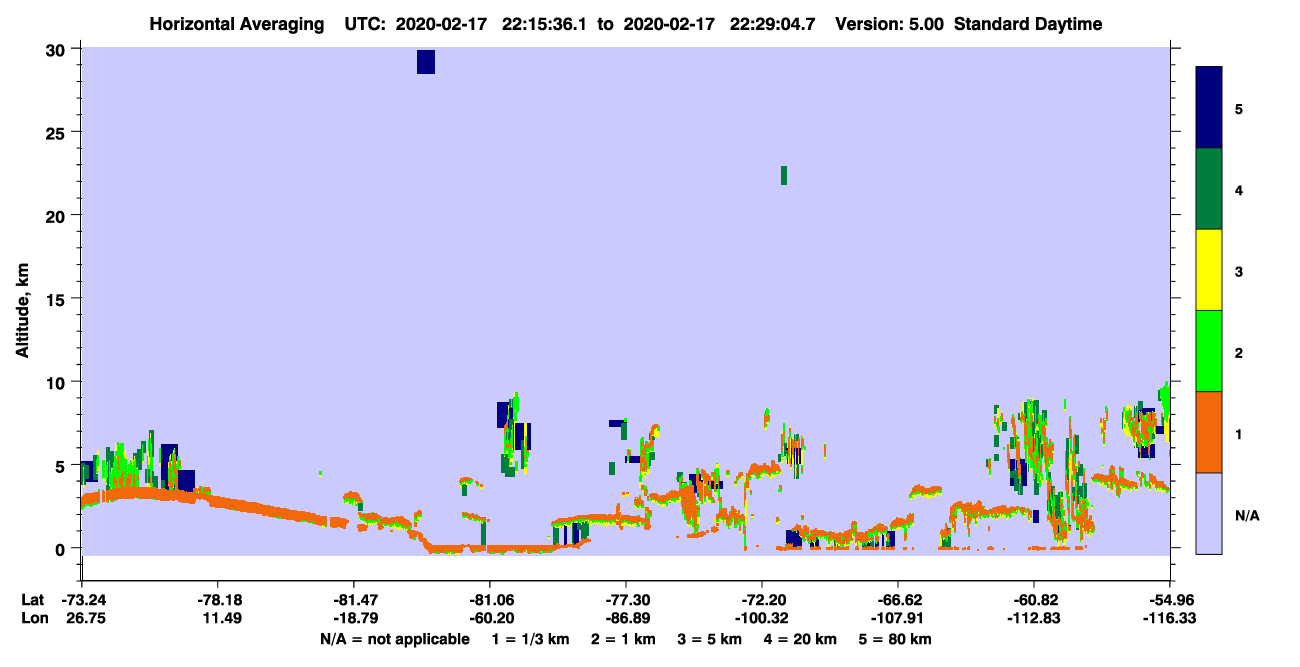
Task: Click the longitude value -60.20
Action: 490,619
